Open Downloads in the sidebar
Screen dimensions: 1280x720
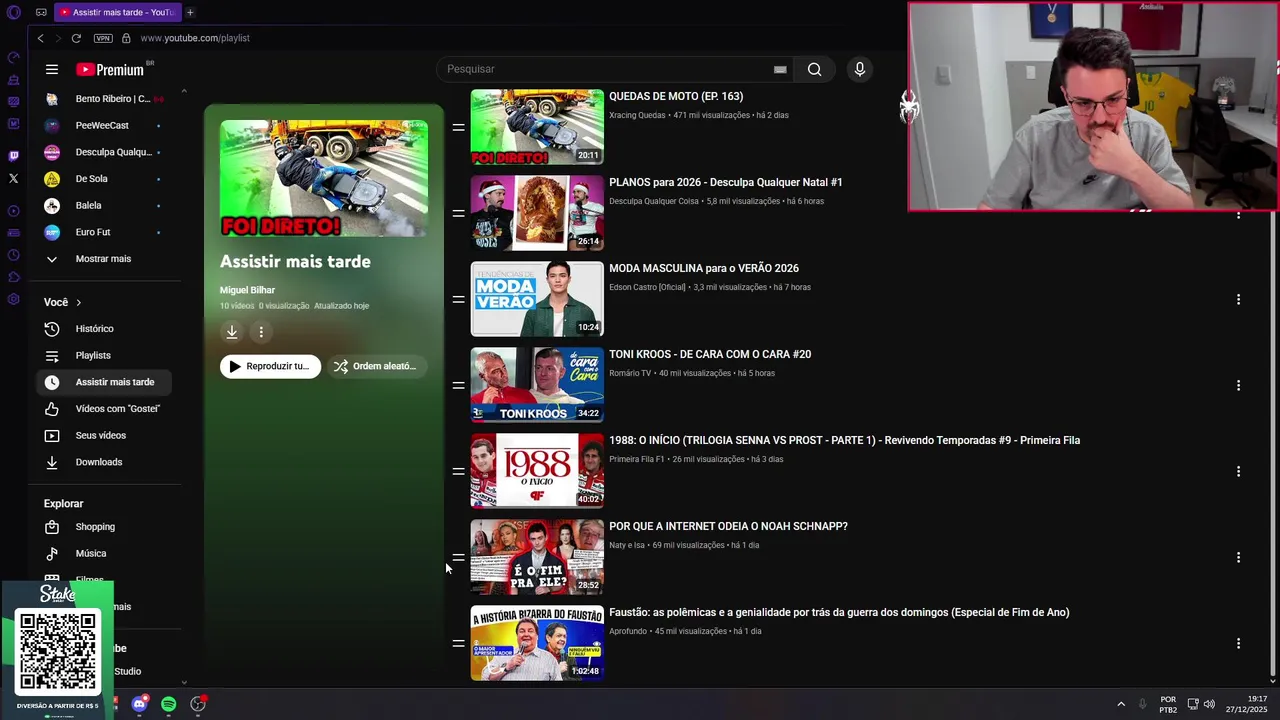coord(103,462)
